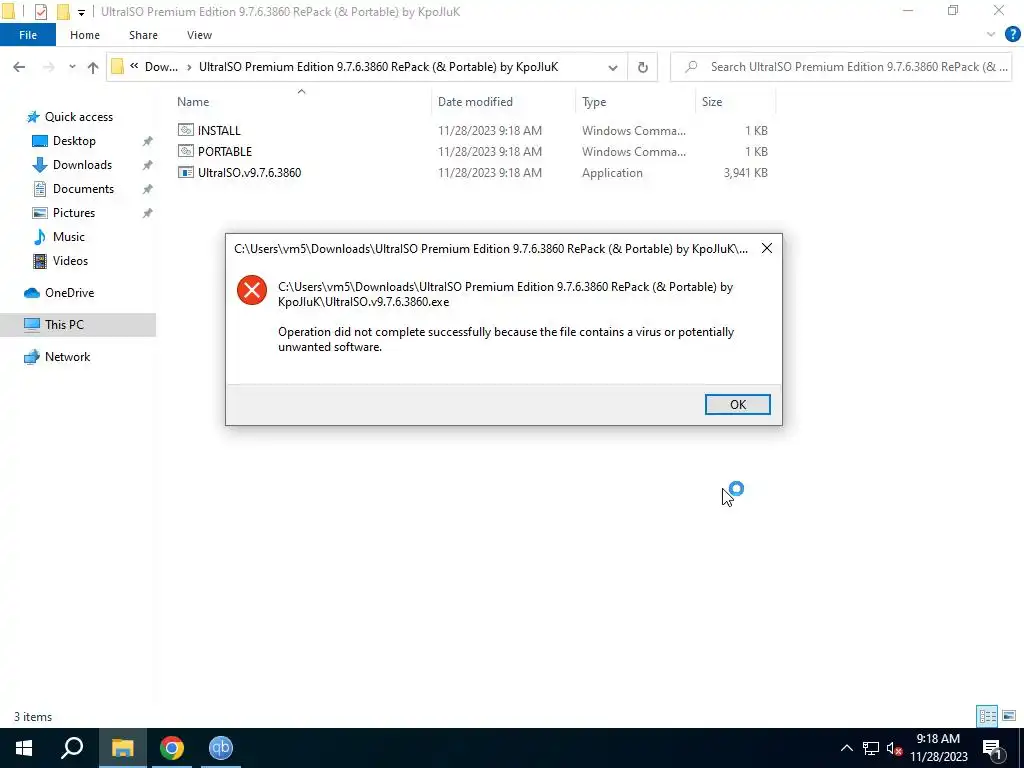This screenshot has width=1024, height=768.
Task: Open qBittorrent from the taskbar
Action: coord(221,748)
